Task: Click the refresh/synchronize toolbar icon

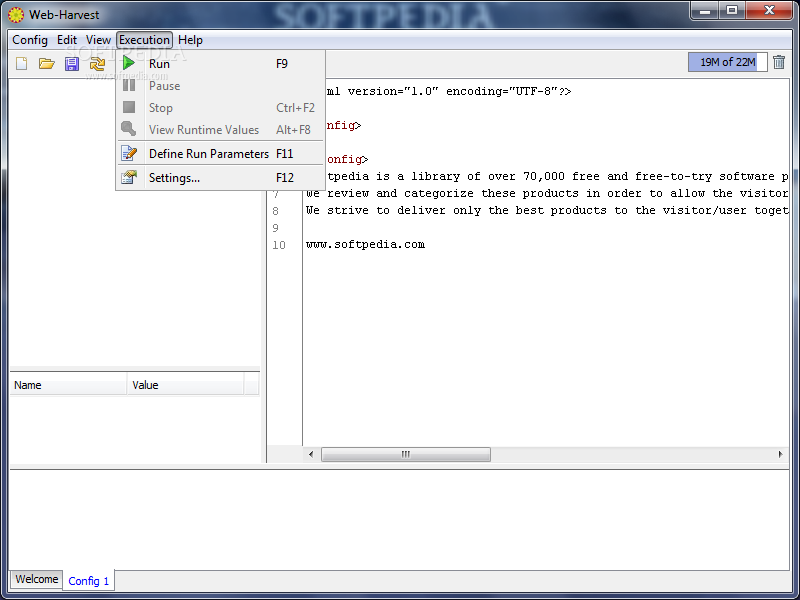Action: 97,64
